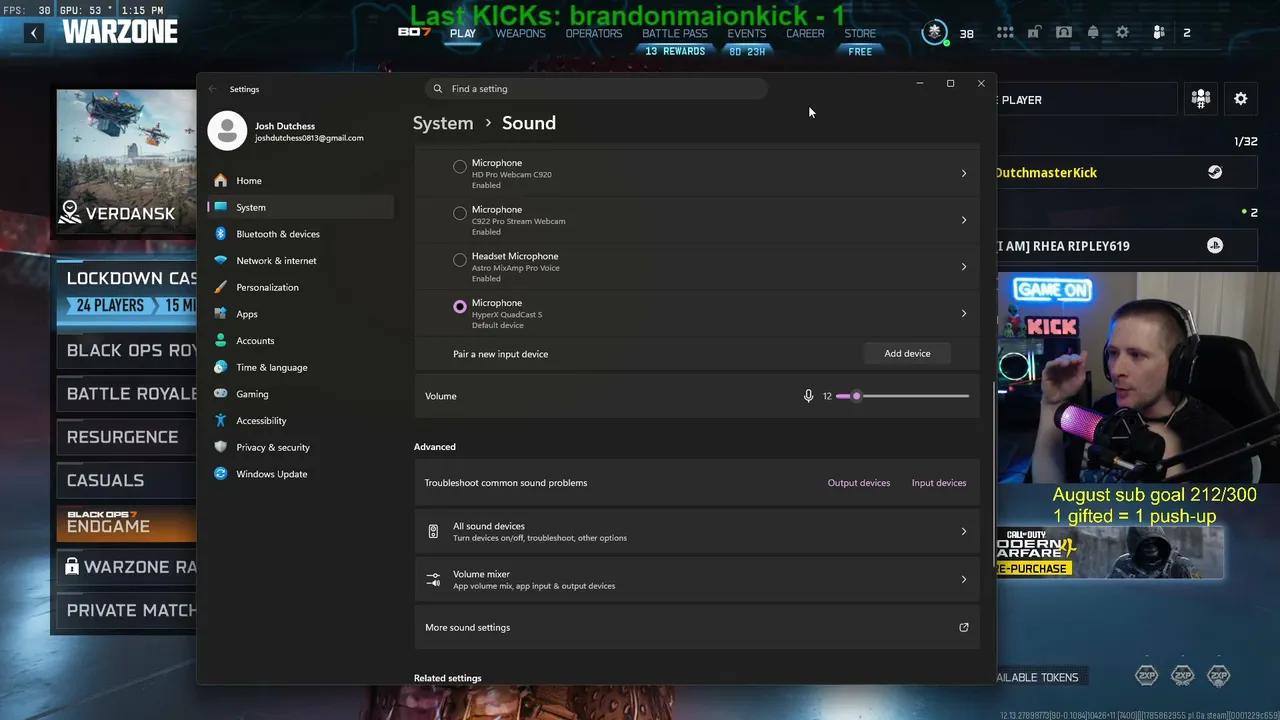
Task: Click the Add device button
Action: (907, 354)
